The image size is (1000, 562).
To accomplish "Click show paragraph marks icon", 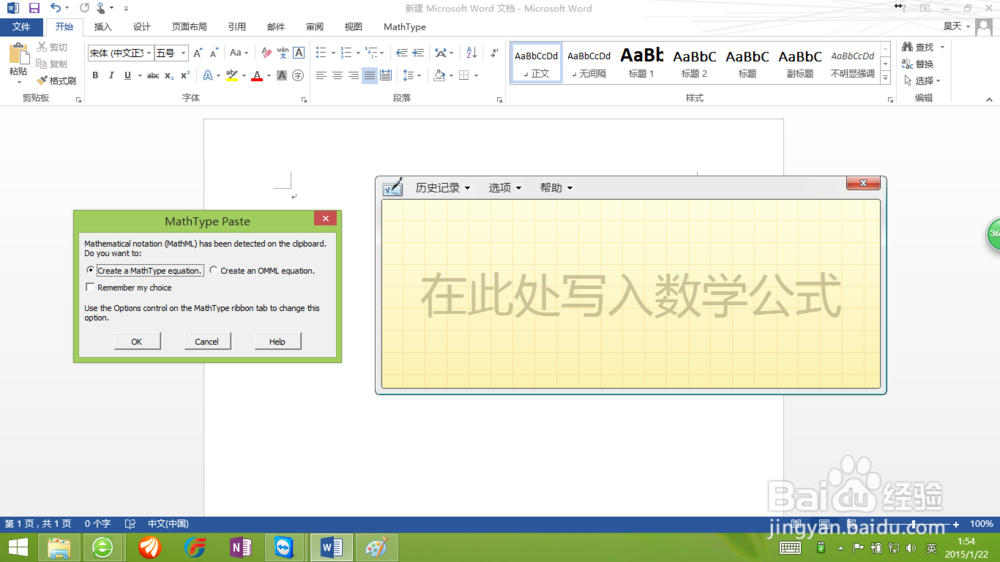I will [x=495, y=53].
